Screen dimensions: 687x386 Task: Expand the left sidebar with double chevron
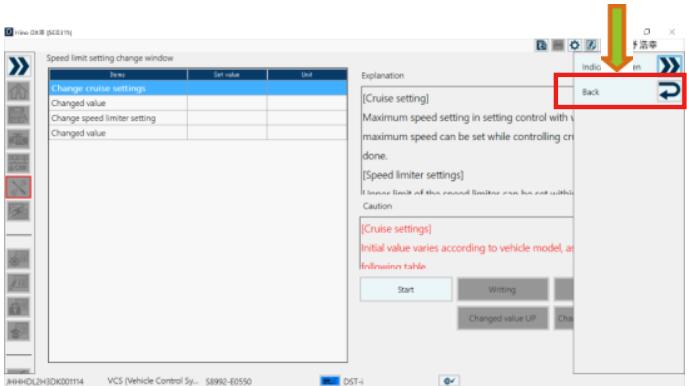click(x=18, y=66)
